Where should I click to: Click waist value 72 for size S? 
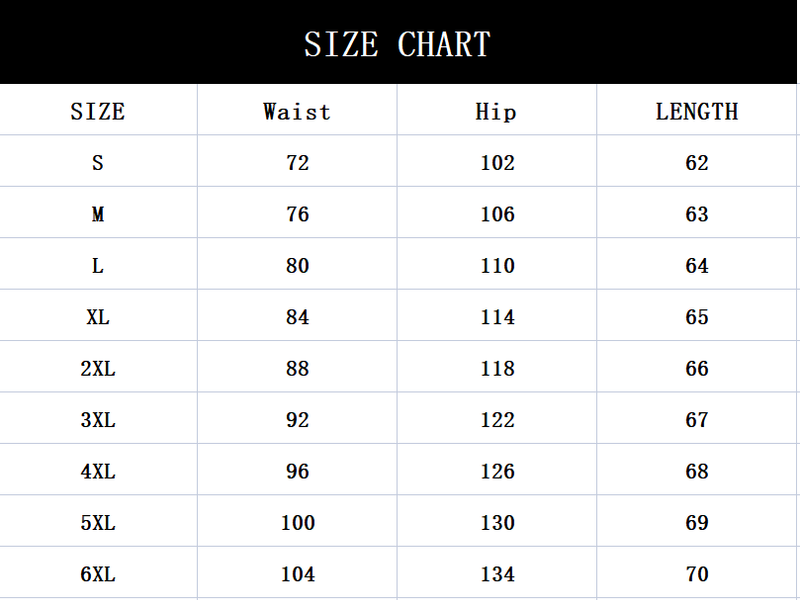point(297,163)
